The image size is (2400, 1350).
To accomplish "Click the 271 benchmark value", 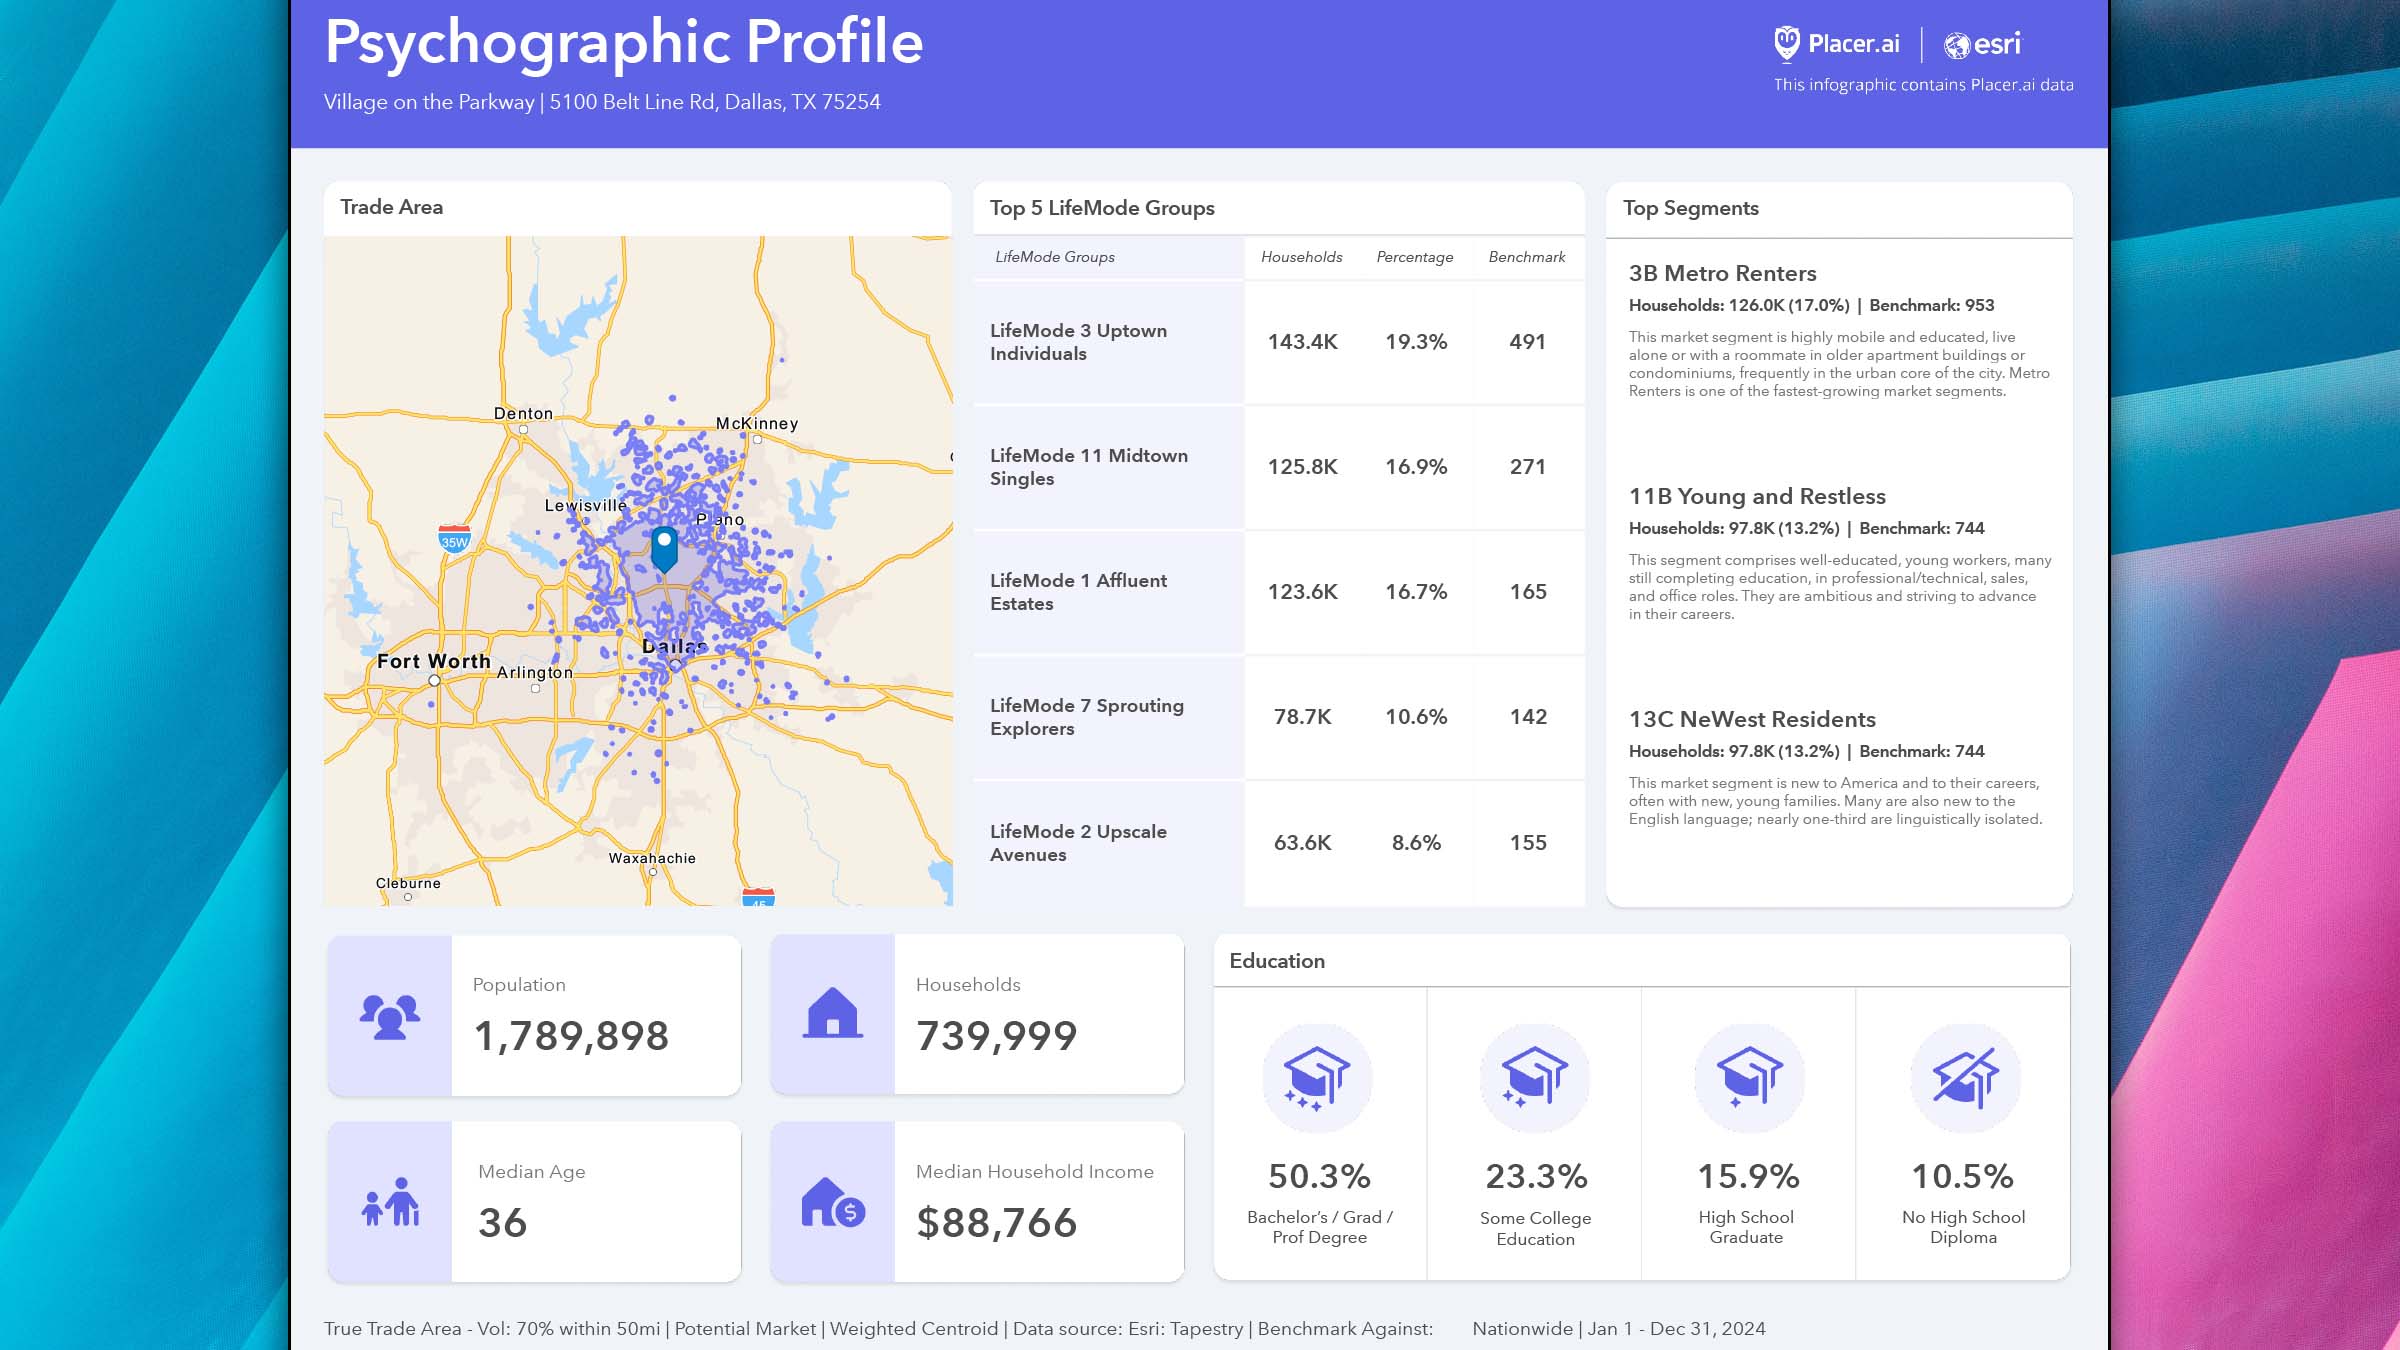I will coord(1527,467).
